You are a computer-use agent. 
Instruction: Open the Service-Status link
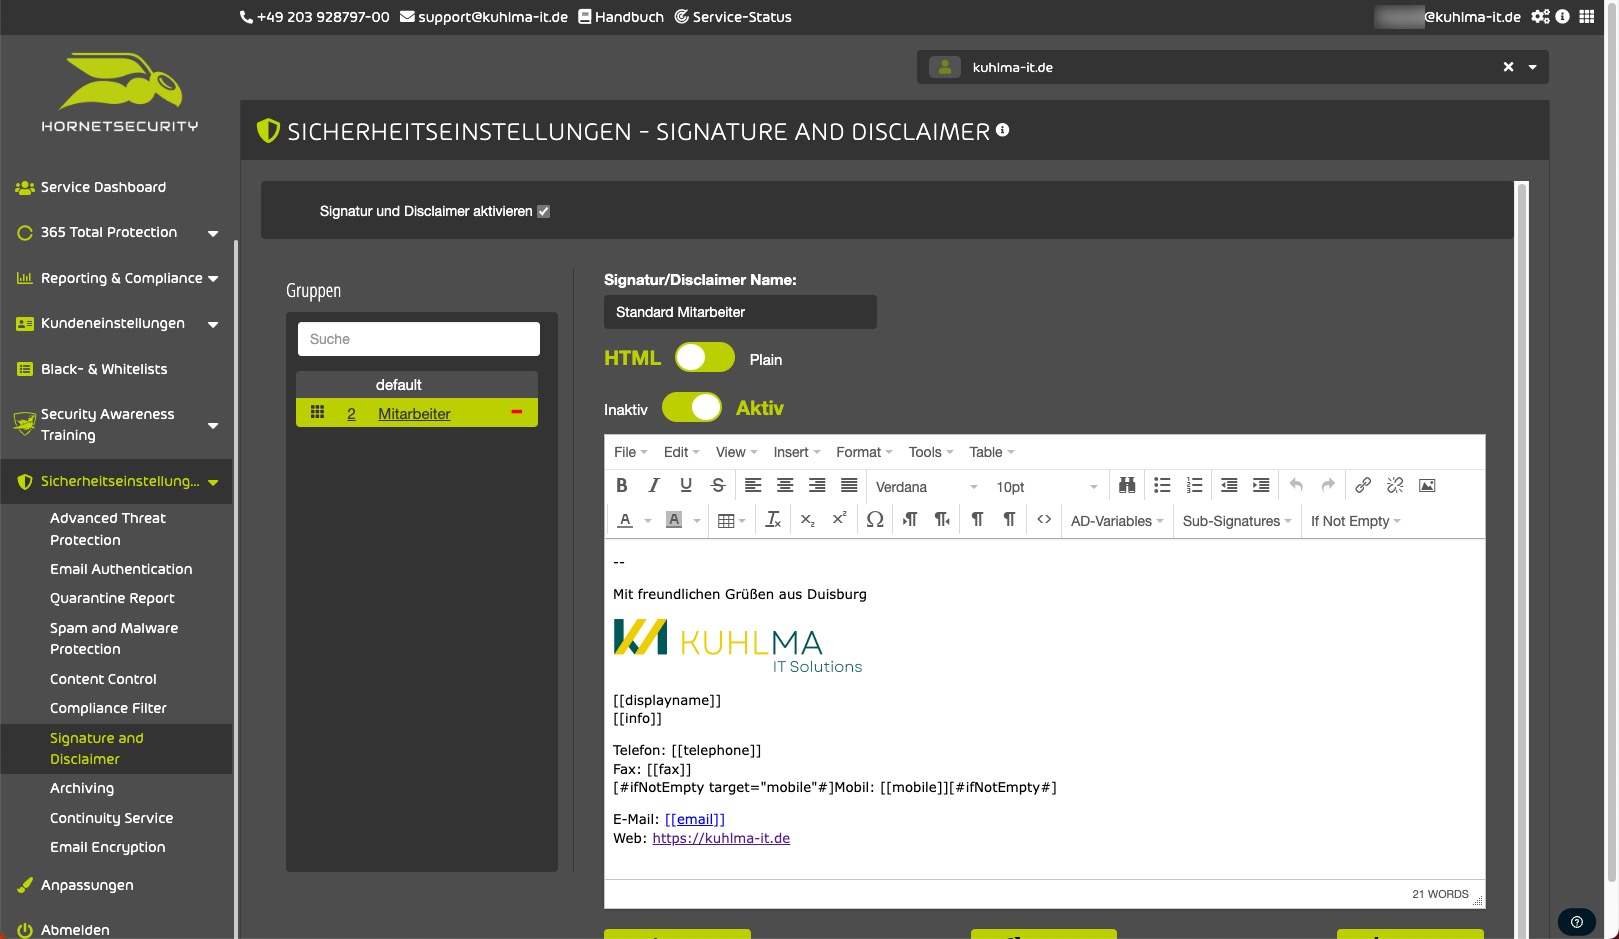[733, 17]
